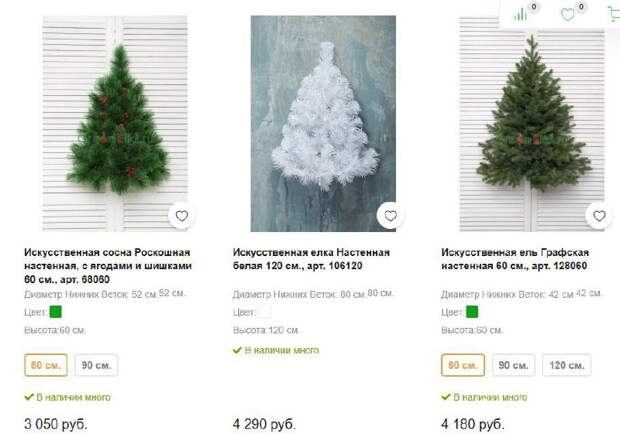Open the Искусственная сосна Роскошная product title

108,266
